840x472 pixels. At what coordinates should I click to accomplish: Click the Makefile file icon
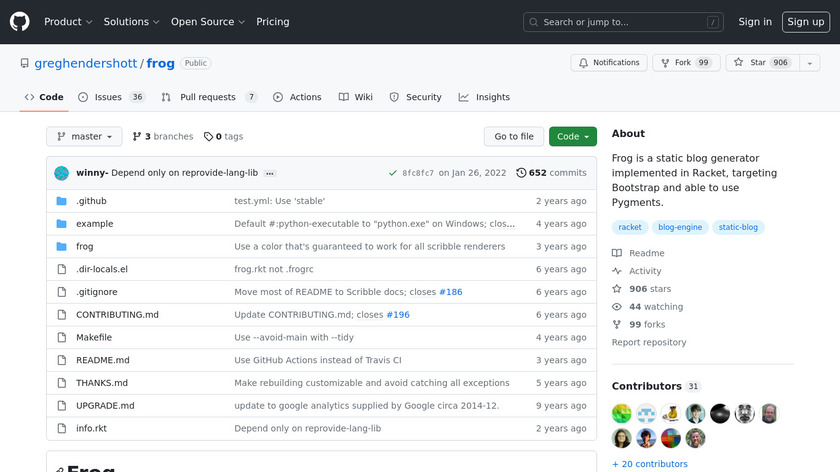pyautogui.click(x=61, y=338)
